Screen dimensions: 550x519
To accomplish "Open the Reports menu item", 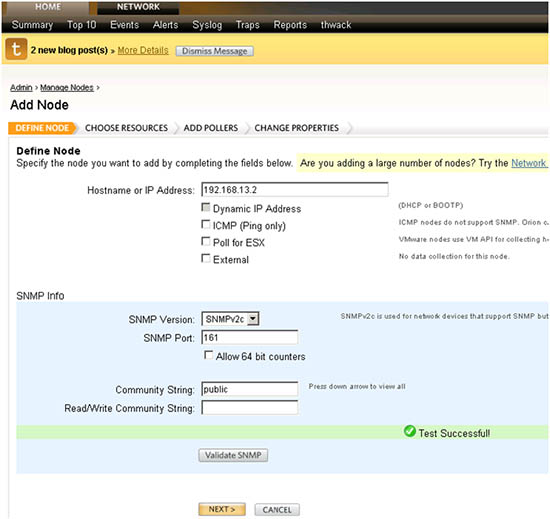I will (290, 25).
